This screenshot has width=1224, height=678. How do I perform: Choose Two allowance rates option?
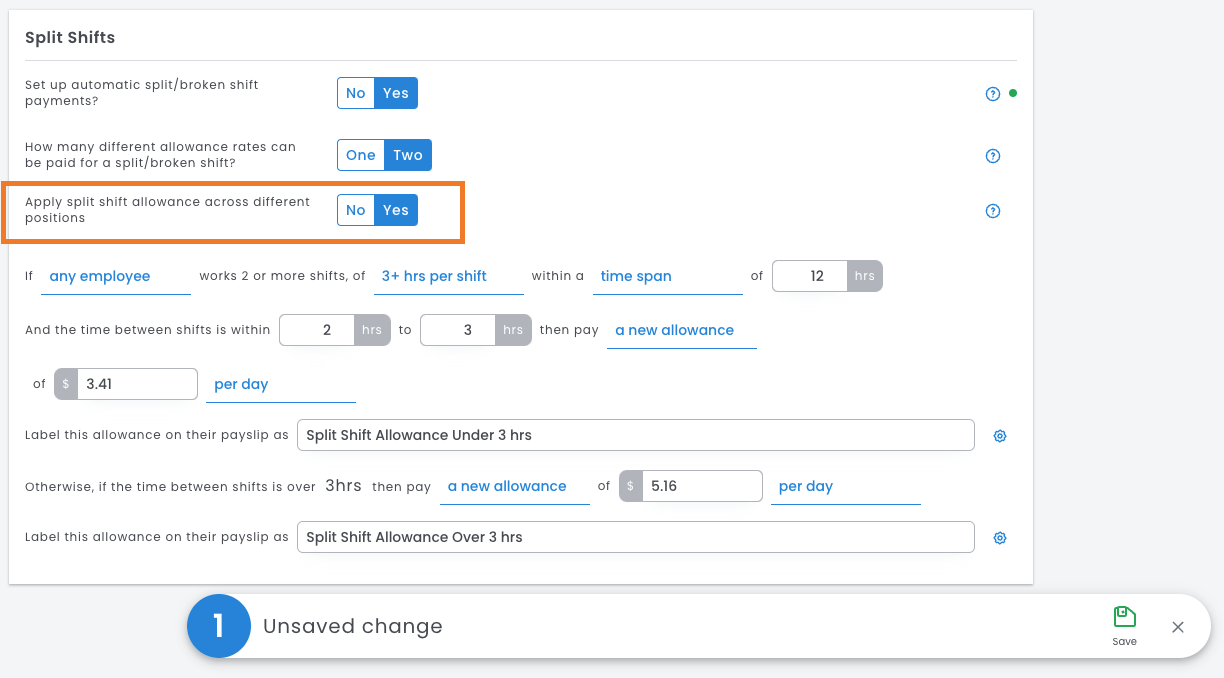coord(408,155)
